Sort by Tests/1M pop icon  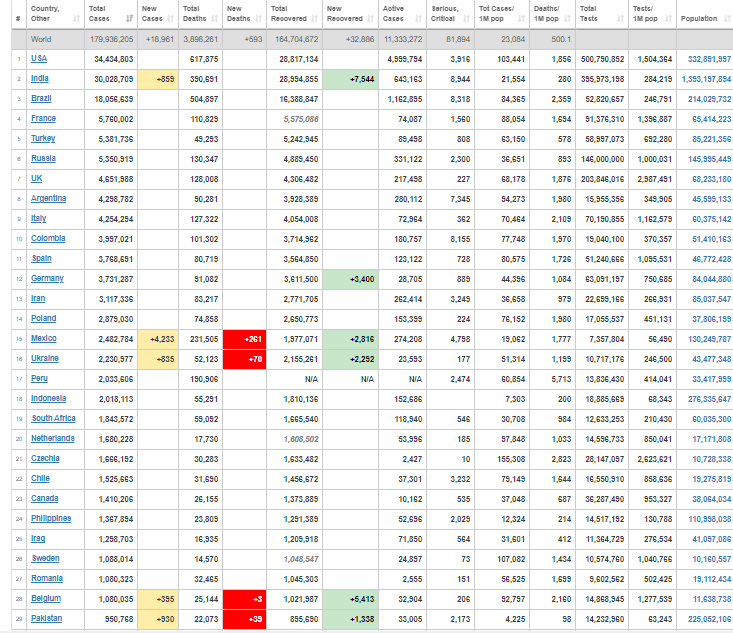click(668, 19)
